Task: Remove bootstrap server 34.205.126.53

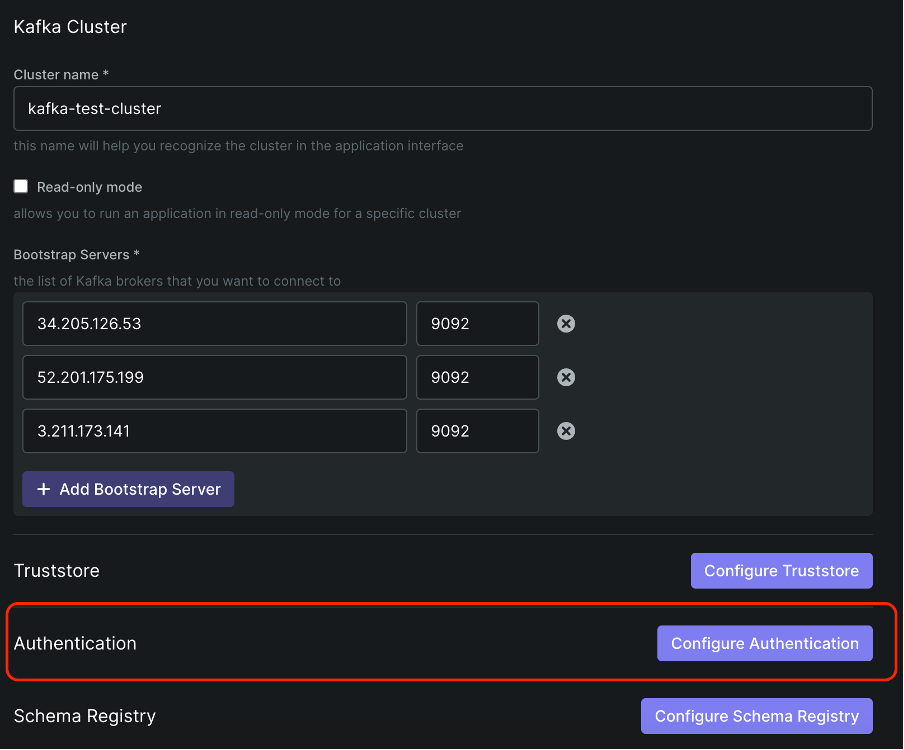Action: [566, 323]
